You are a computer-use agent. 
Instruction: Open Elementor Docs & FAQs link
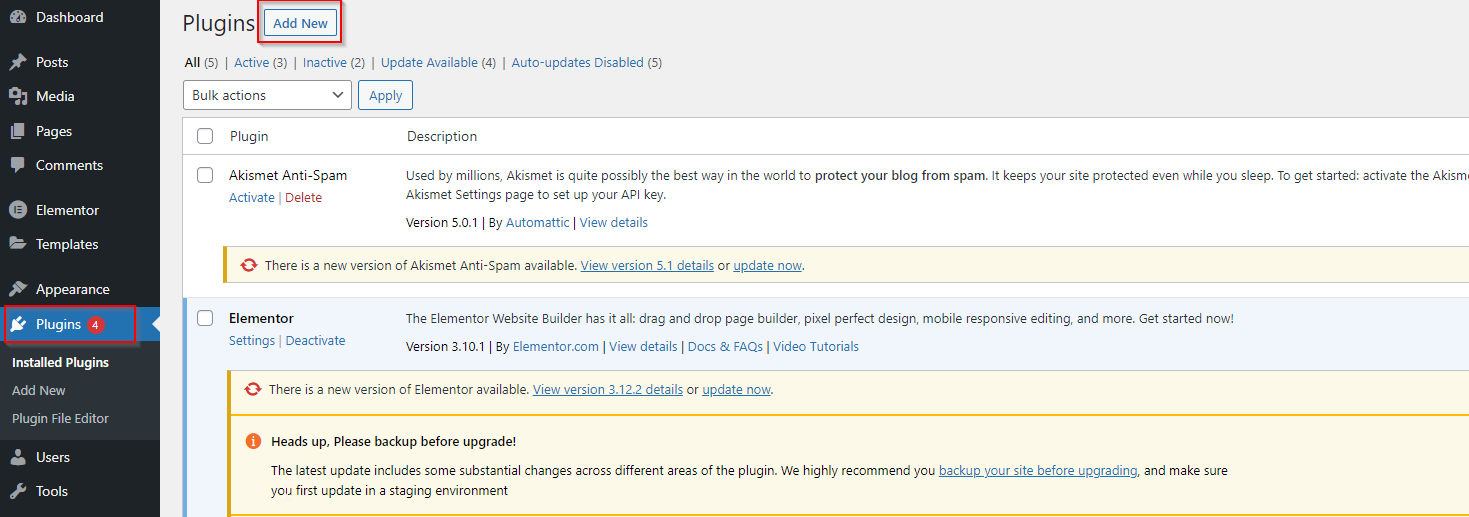pos(725,346)
